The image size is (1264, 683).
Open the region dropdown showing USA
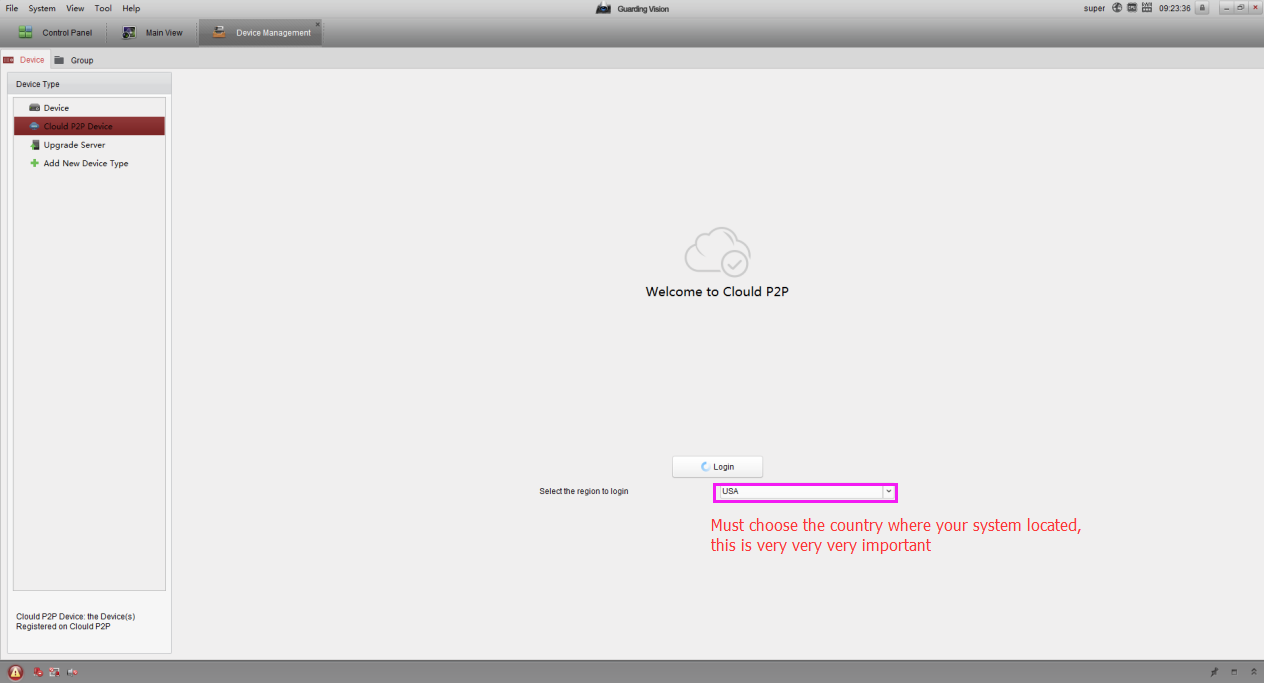[805, 492]
